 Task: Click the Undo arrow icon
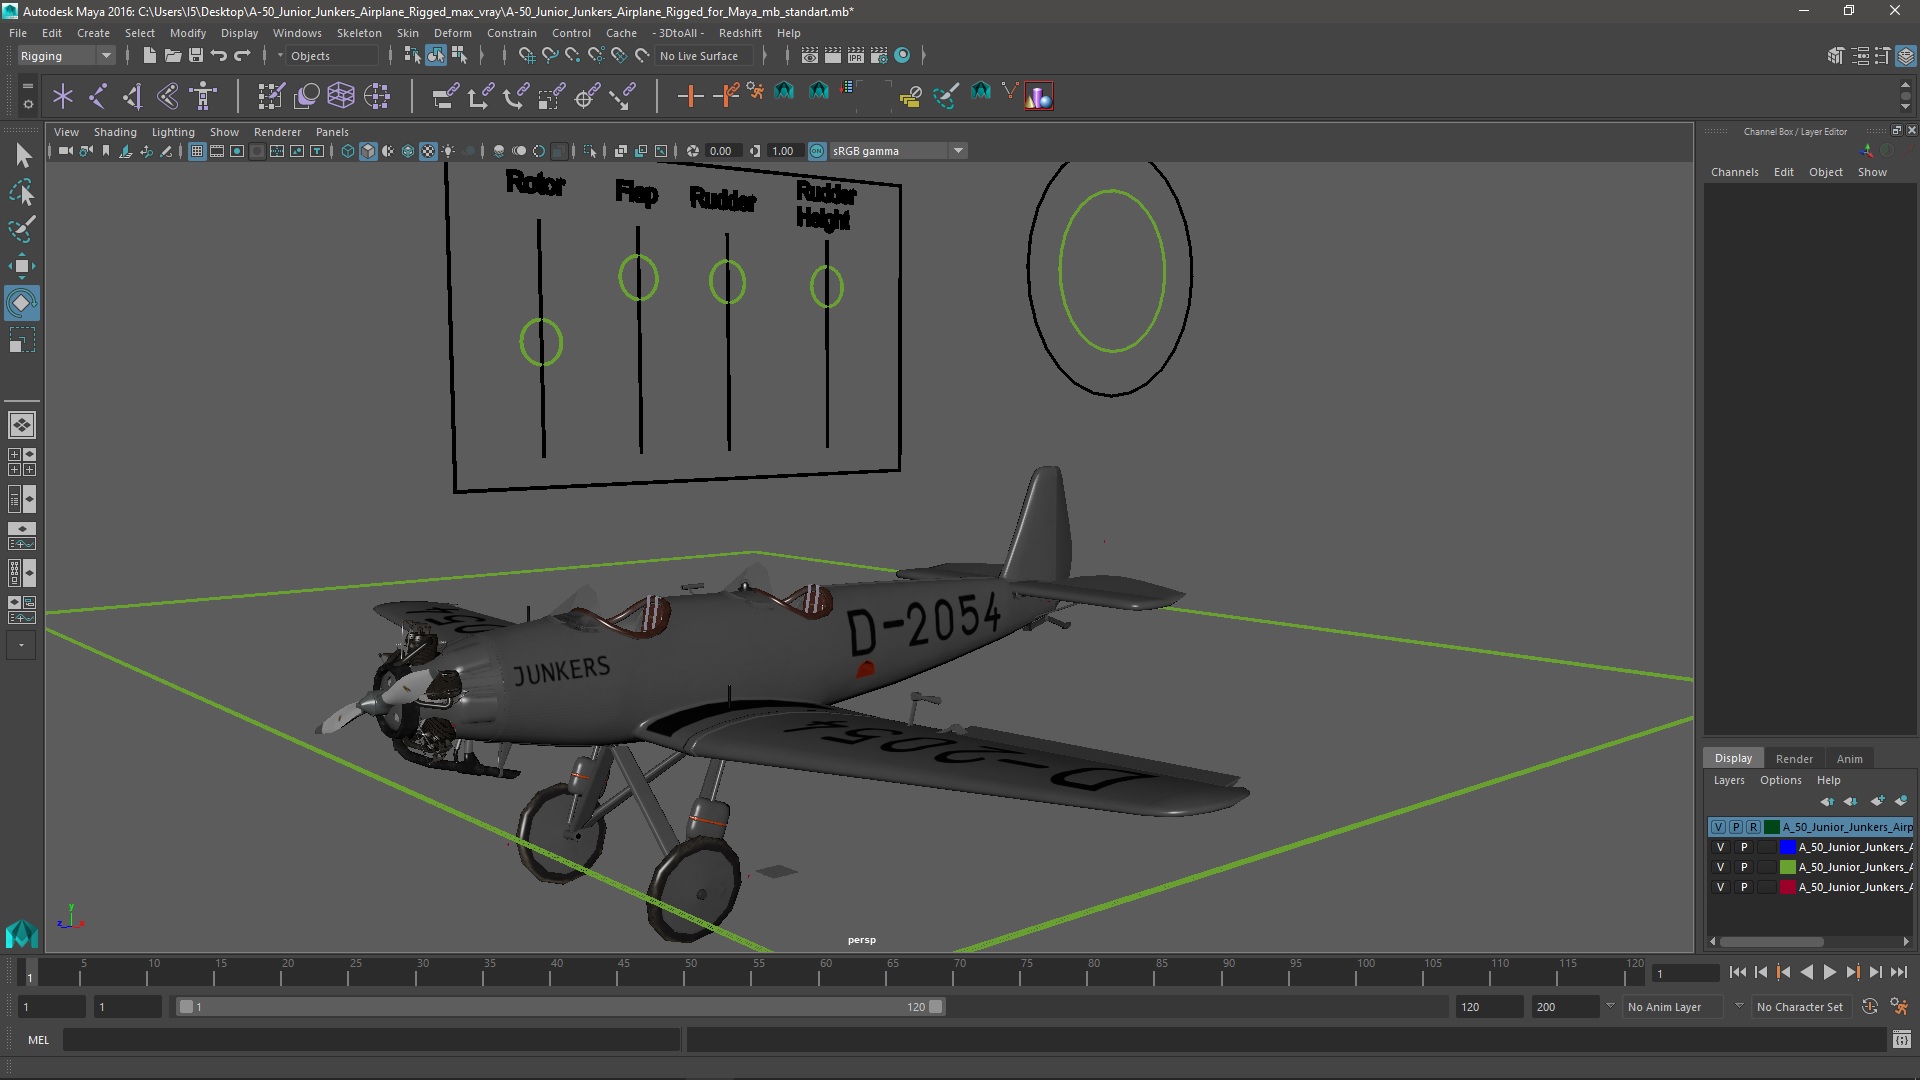click(x=219, y=56)
